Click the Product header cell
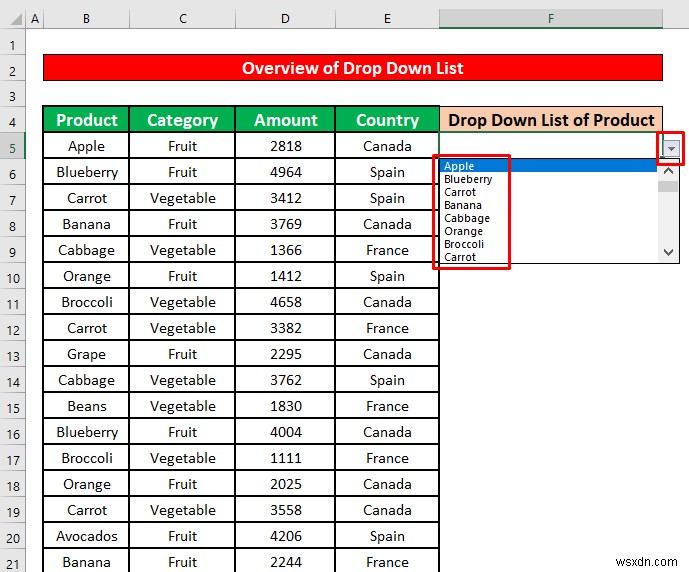Image resolution: width=689 pixels, height=572 pixels. click(86, 119)
